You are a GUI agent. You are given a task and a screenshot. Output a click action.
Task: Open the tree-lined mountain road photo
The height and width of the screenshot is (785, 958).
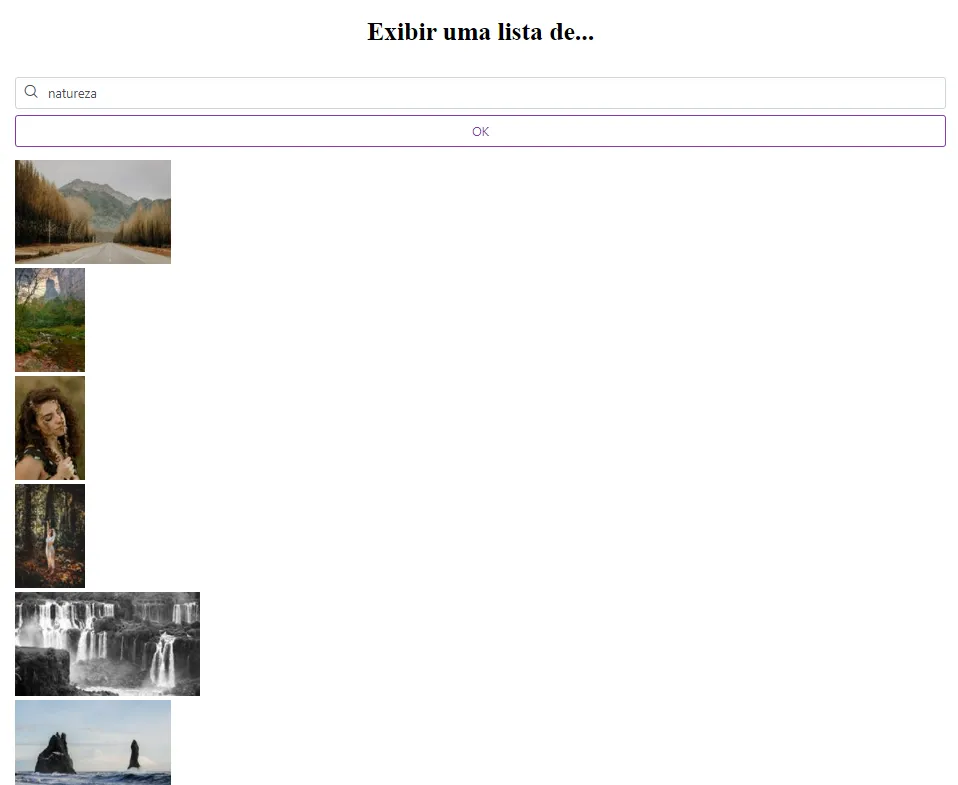[x=93, y=212]
